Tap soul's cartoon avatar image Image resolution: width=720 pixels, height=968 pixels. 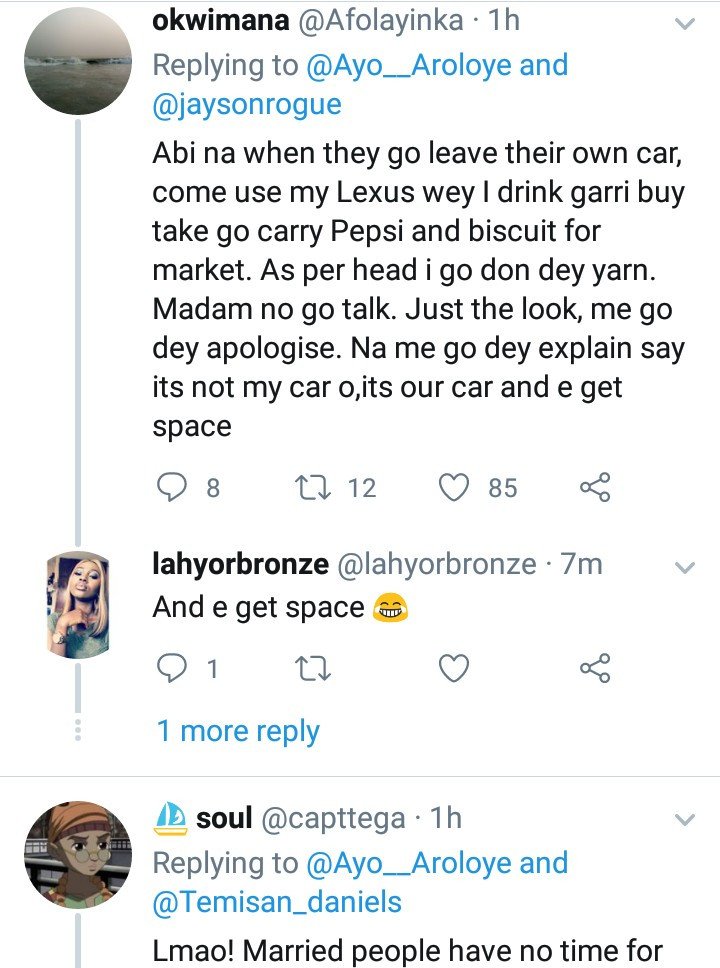78,855
